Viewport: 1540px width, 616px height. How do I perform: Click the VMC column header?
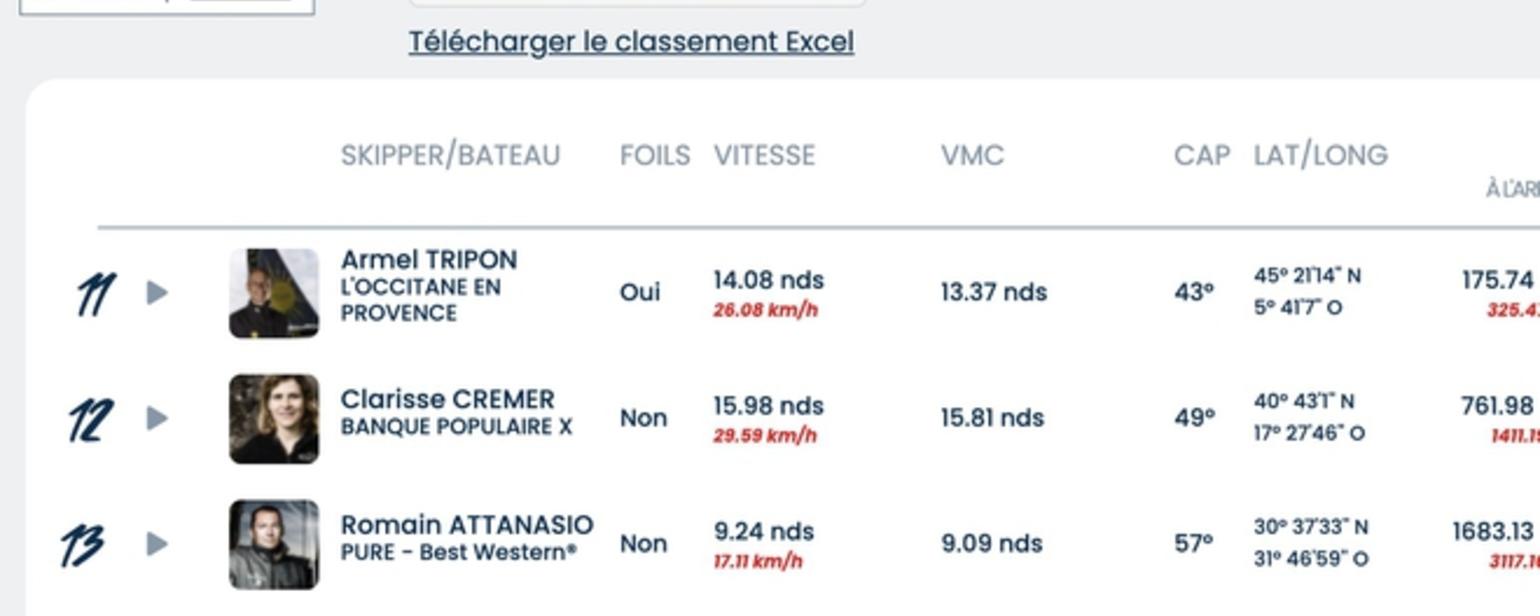972,155
